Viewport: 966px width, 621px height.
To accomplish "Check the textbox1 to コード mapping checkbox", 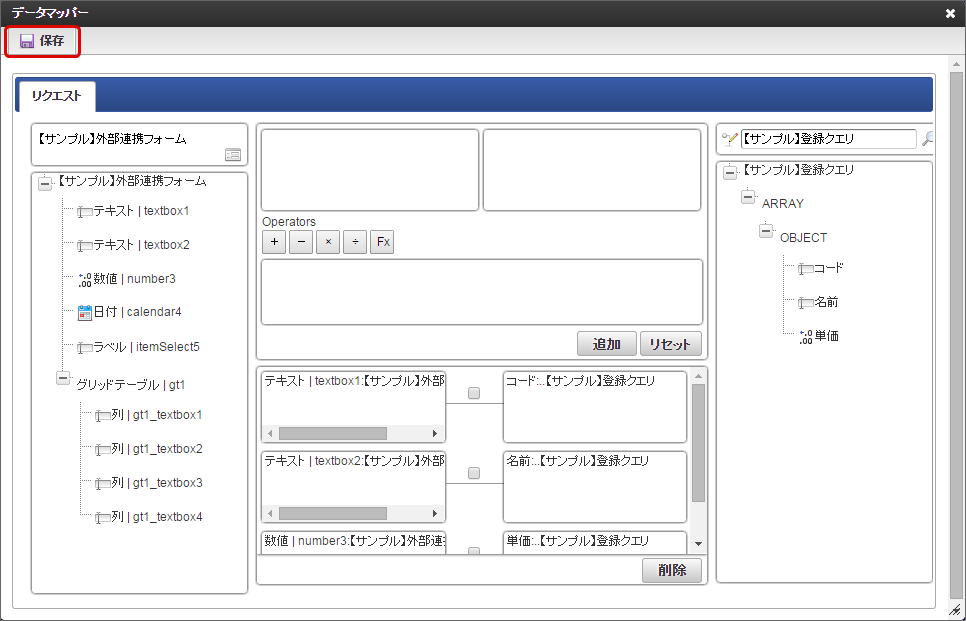I will [x=474, y=393].
